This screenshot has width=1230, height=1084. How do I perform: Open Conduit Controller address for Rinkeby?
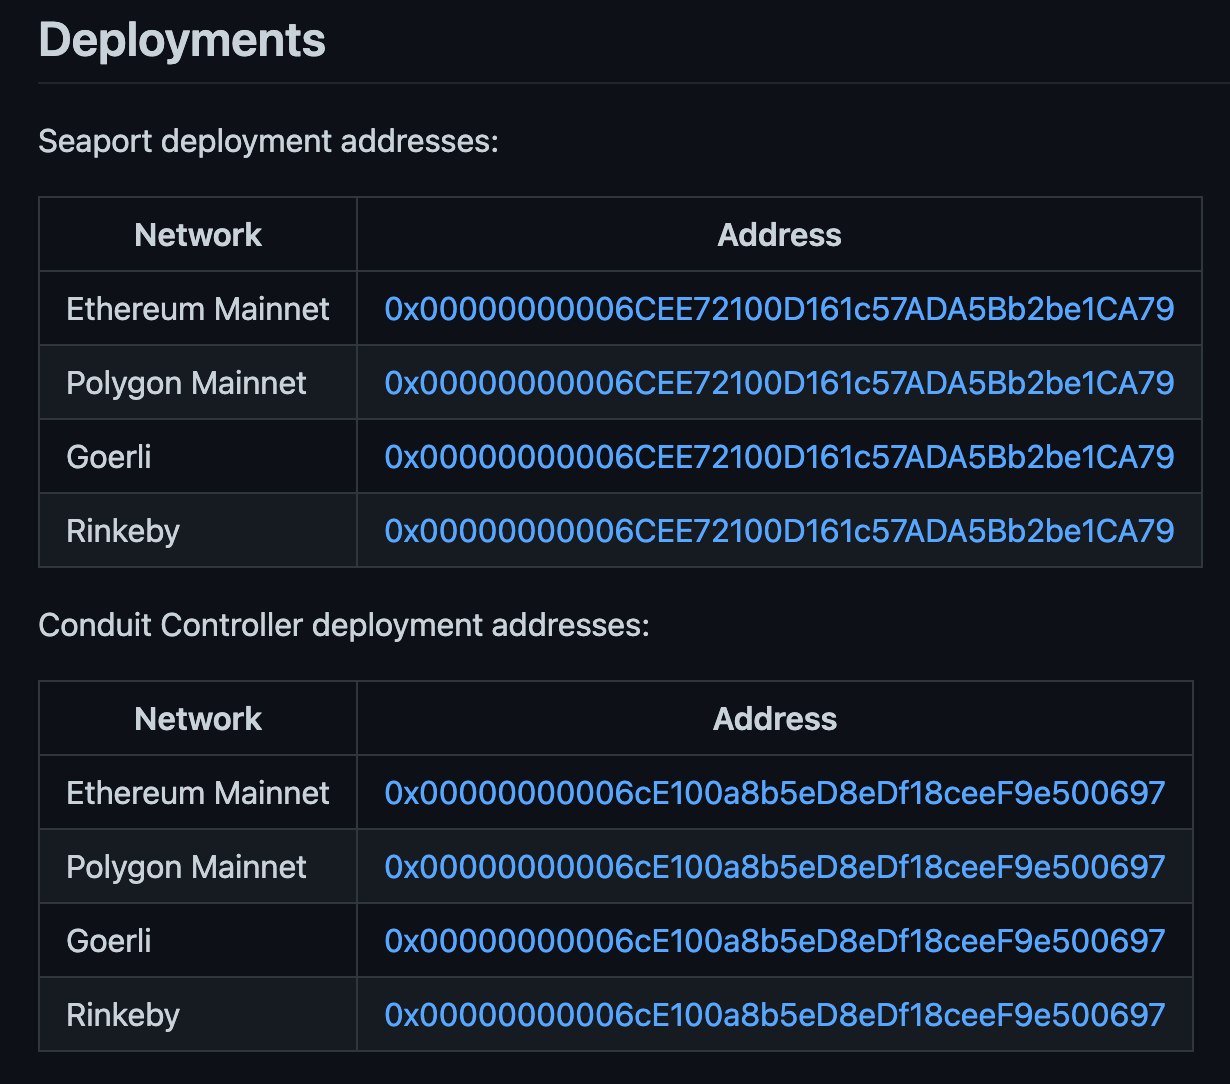[x=775, y=1015]
